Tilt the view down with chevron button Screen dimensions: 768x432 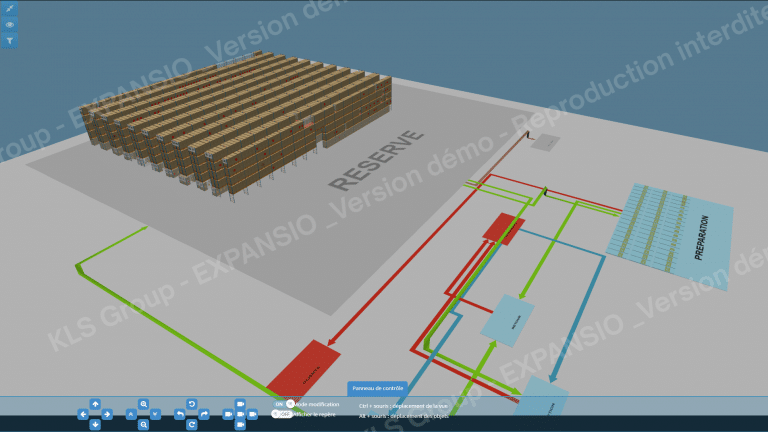[155, 414]
